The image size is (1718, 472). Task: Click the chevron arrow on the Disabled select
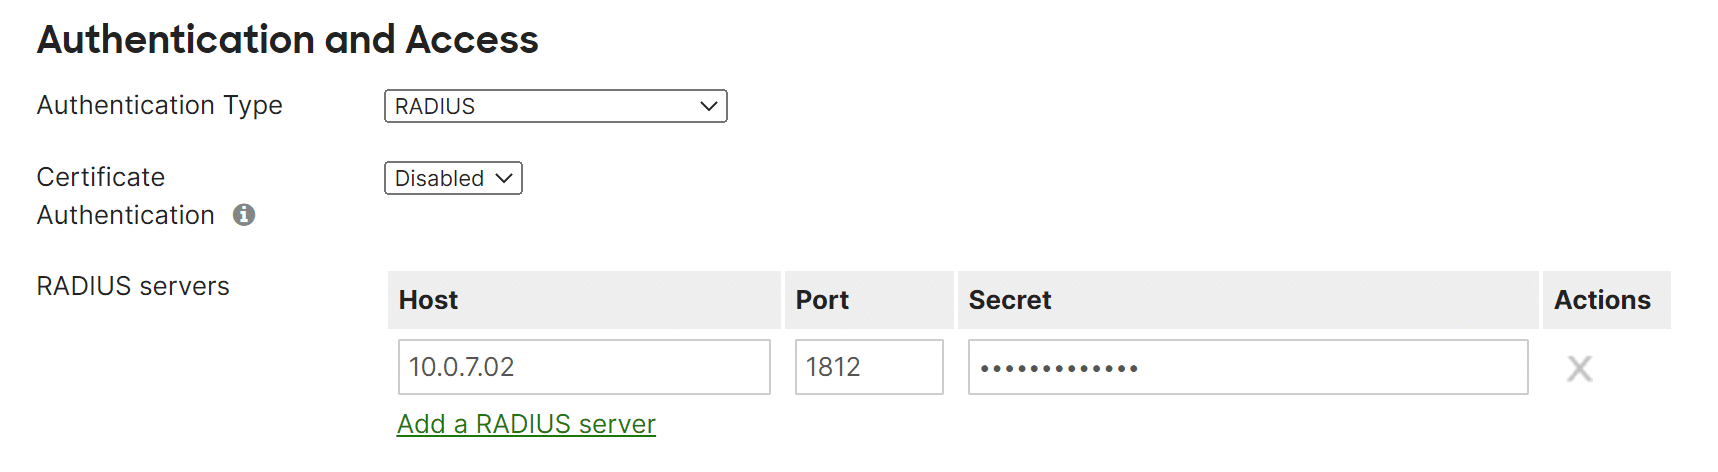504,178
